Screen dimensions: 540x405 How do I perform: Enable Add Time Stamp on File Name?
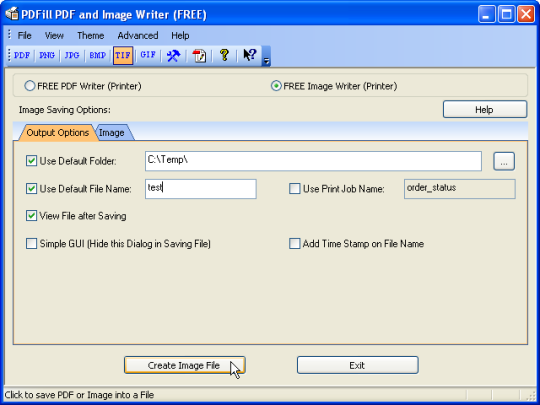[x=294, y=244]
